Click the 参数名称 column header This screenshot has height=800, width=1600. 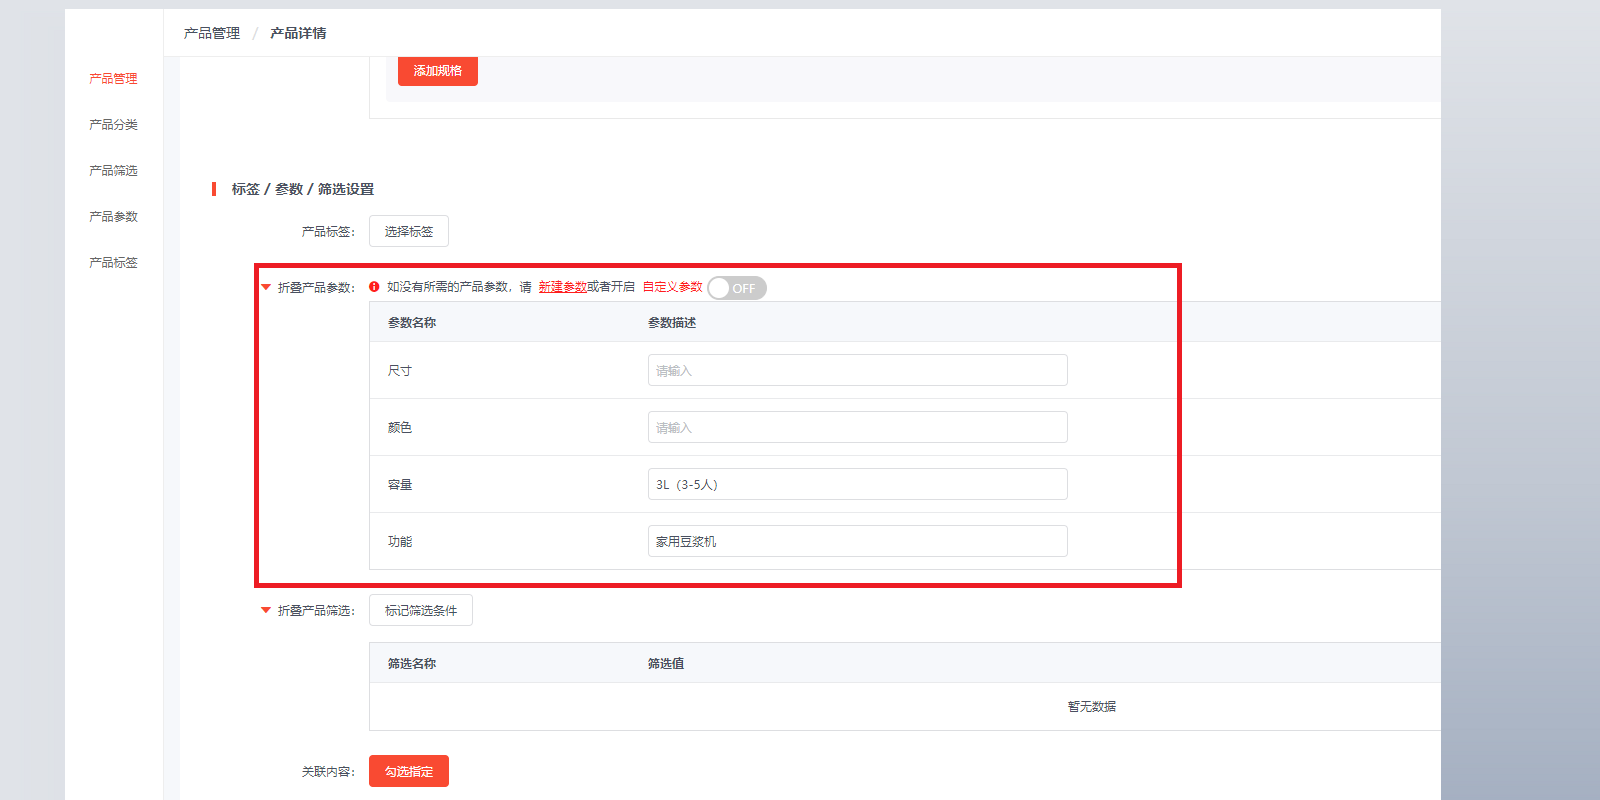pos(412,322)
